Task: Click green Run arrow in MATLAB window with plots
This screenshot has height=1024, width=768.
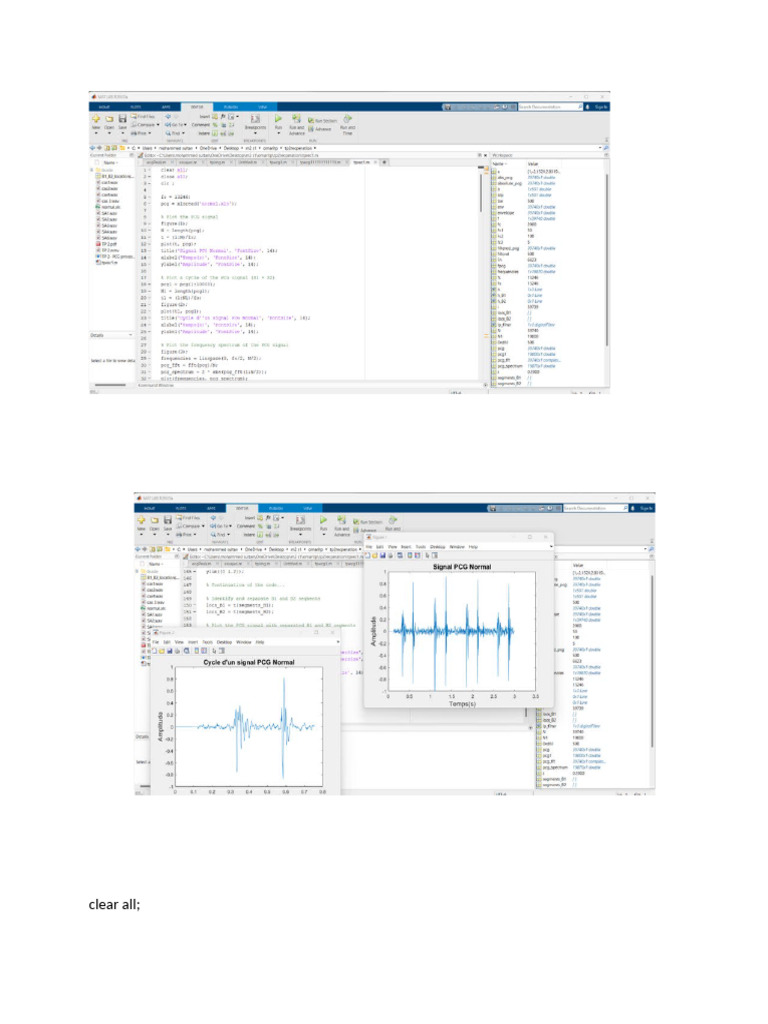Action: pos(323,520)
